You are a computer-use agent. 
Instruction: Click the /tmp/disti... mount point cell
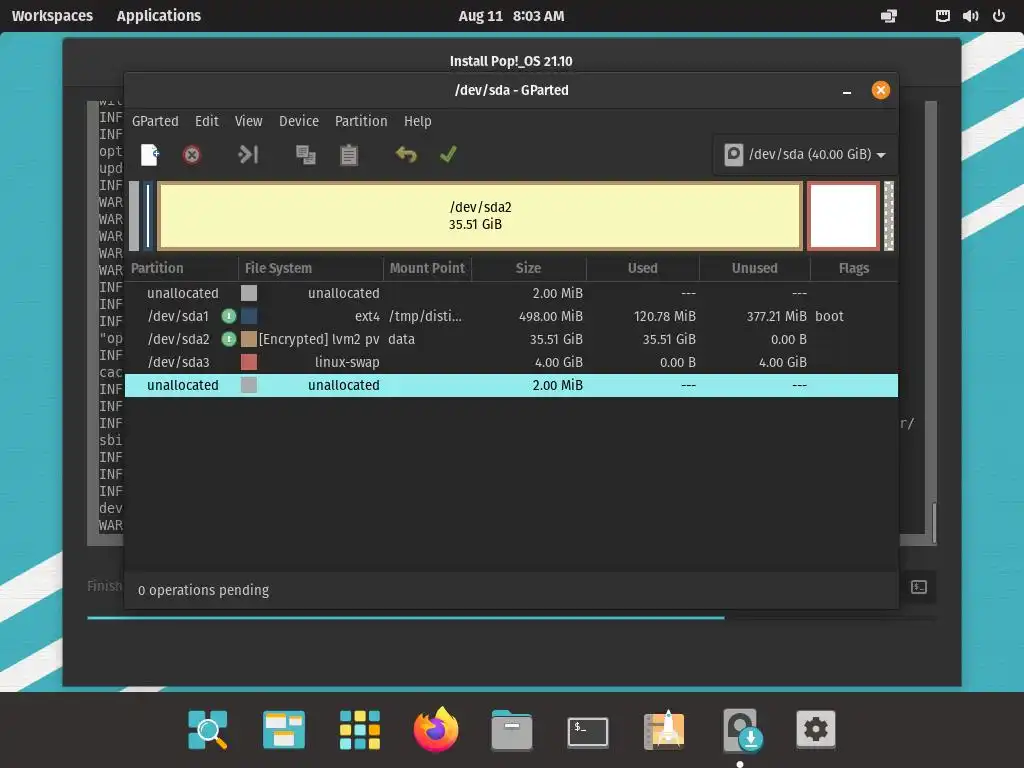(x=425, y=316)
